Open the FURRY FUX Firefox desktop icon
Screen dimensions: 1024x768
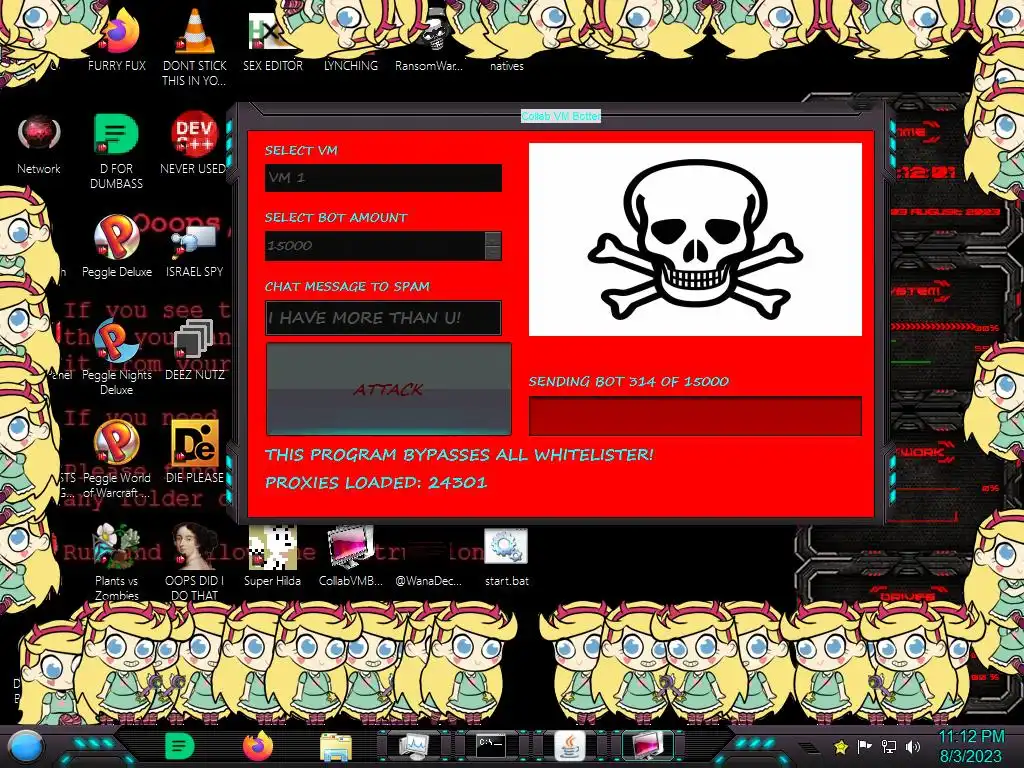coord(117,41)
